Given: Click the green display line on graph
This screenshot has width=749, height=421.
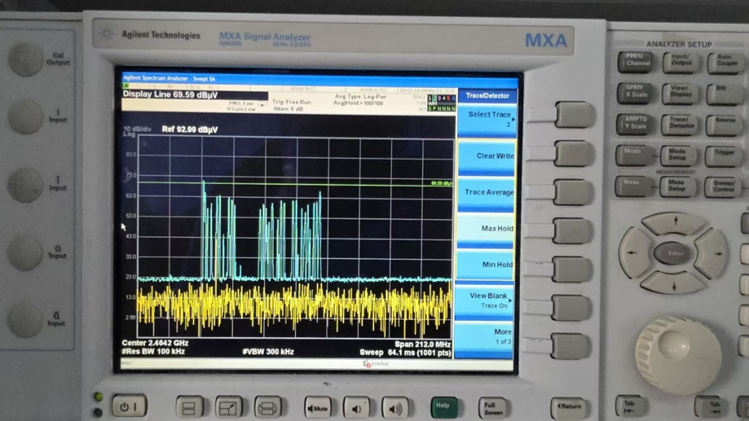Looking at the screenshot, I should point(300,184).
